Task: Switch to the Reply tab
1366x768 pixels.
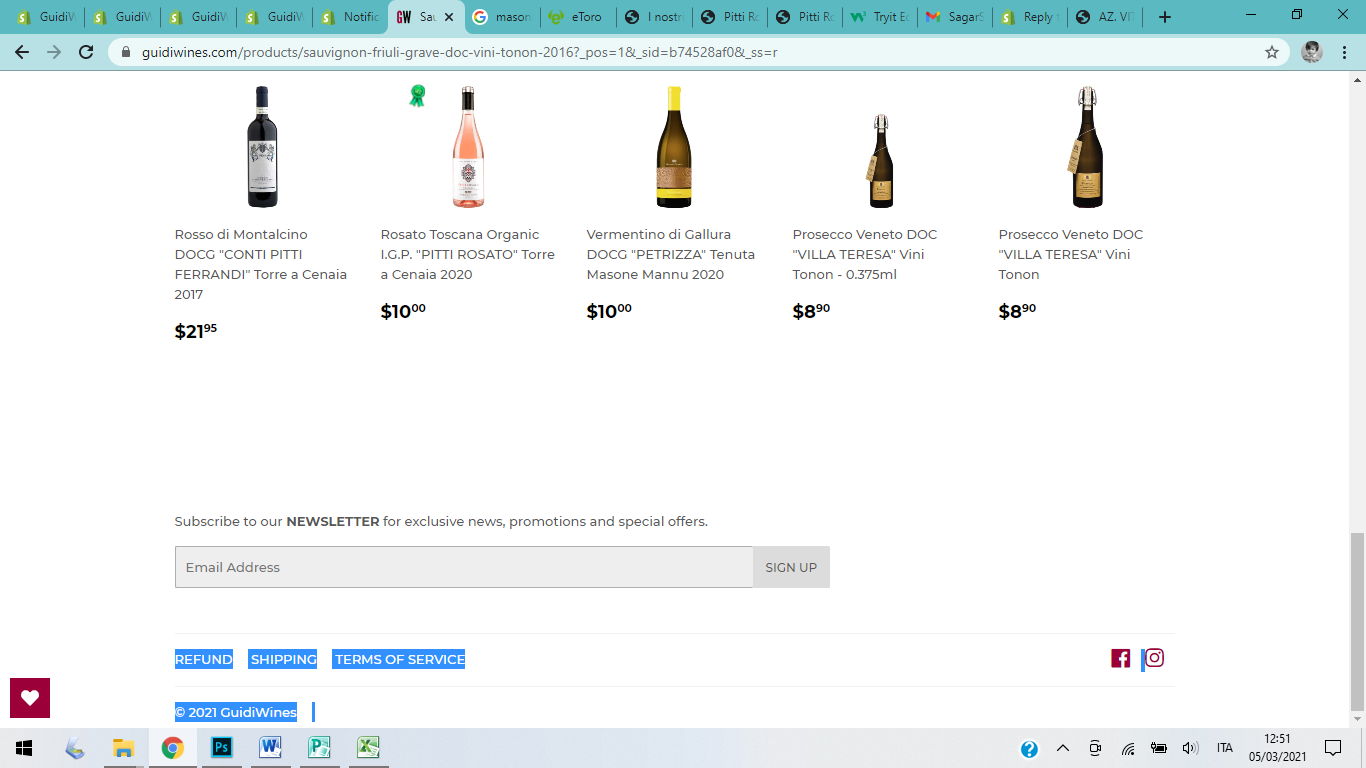Action: click(1031, 17)
